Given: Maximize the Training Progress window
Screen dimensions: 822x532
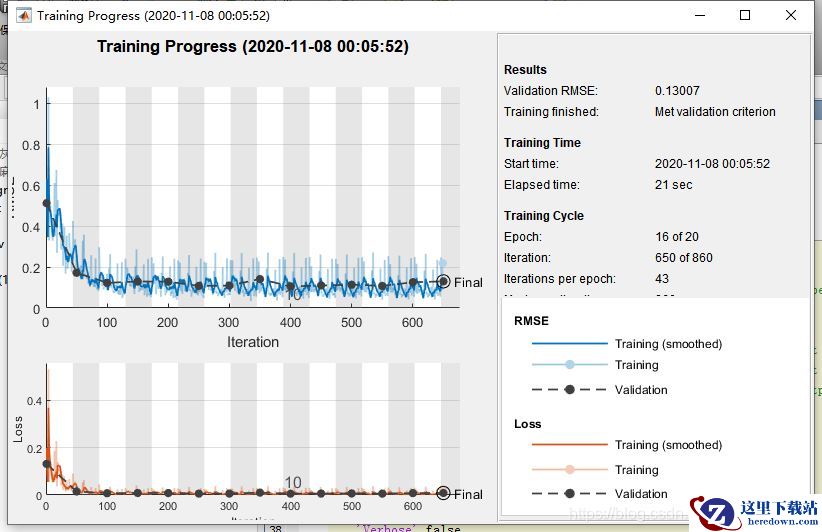Looking at the screenshot, I should 745,15.
